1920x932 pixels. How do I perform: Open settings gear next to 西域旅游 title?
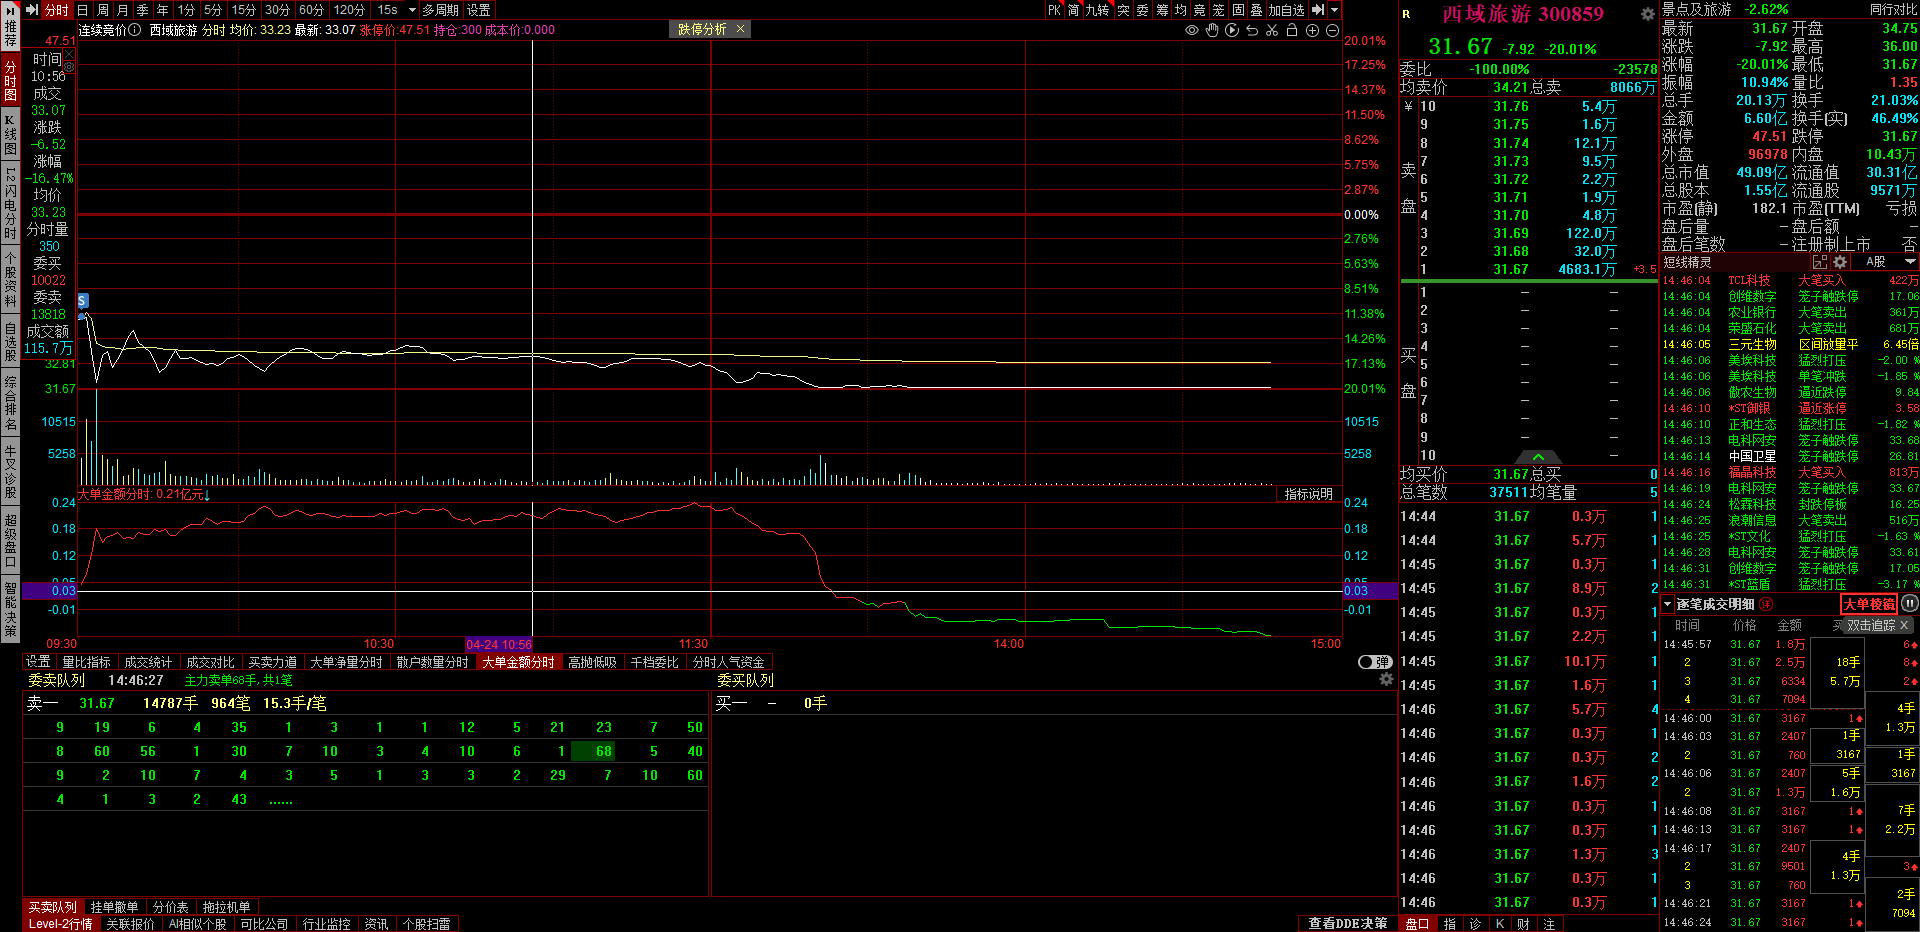(x=1647, y=14)
